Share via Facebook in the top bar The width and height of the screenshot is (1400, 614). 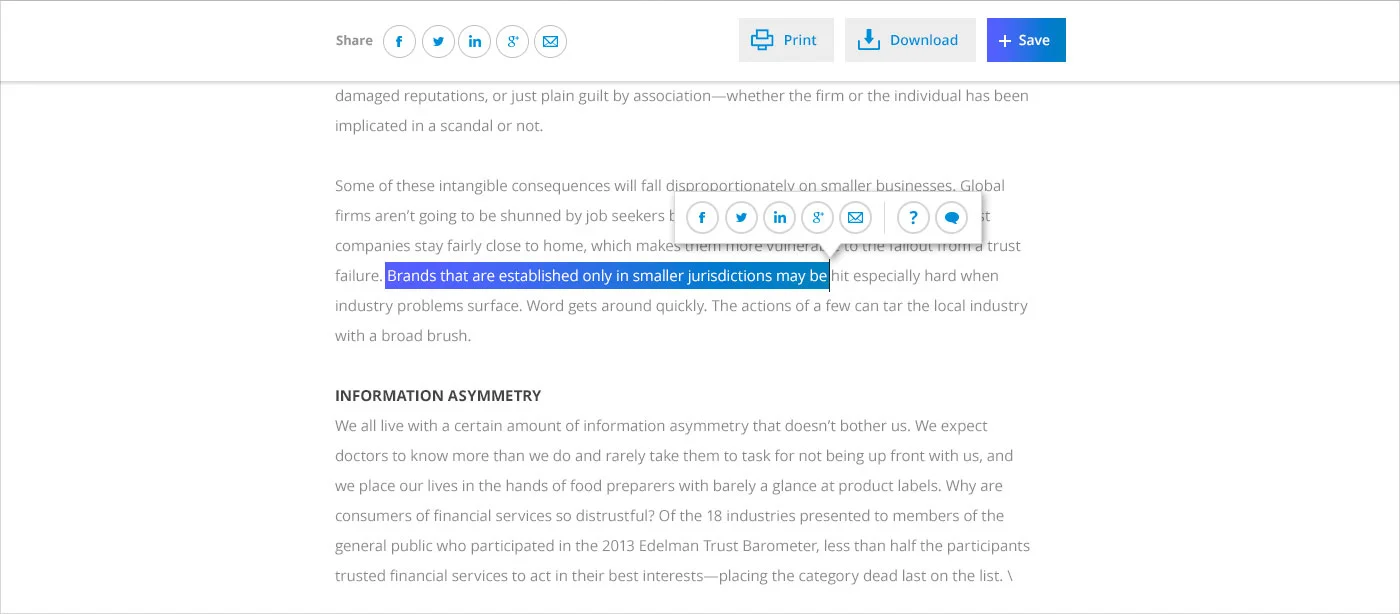click(399, 41)
